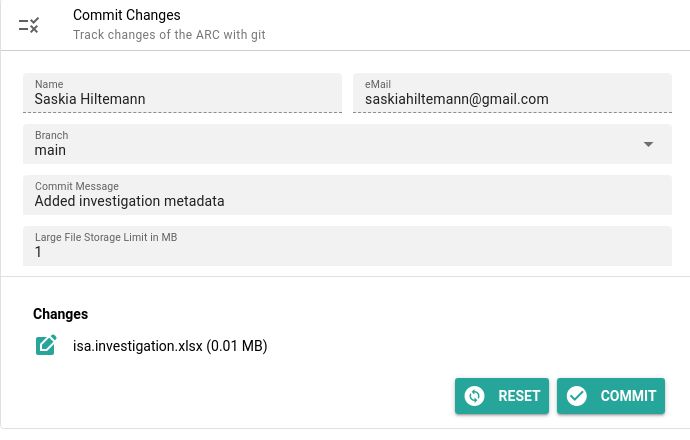Expand the Branch dropdown arrow

tap(648, 144)
